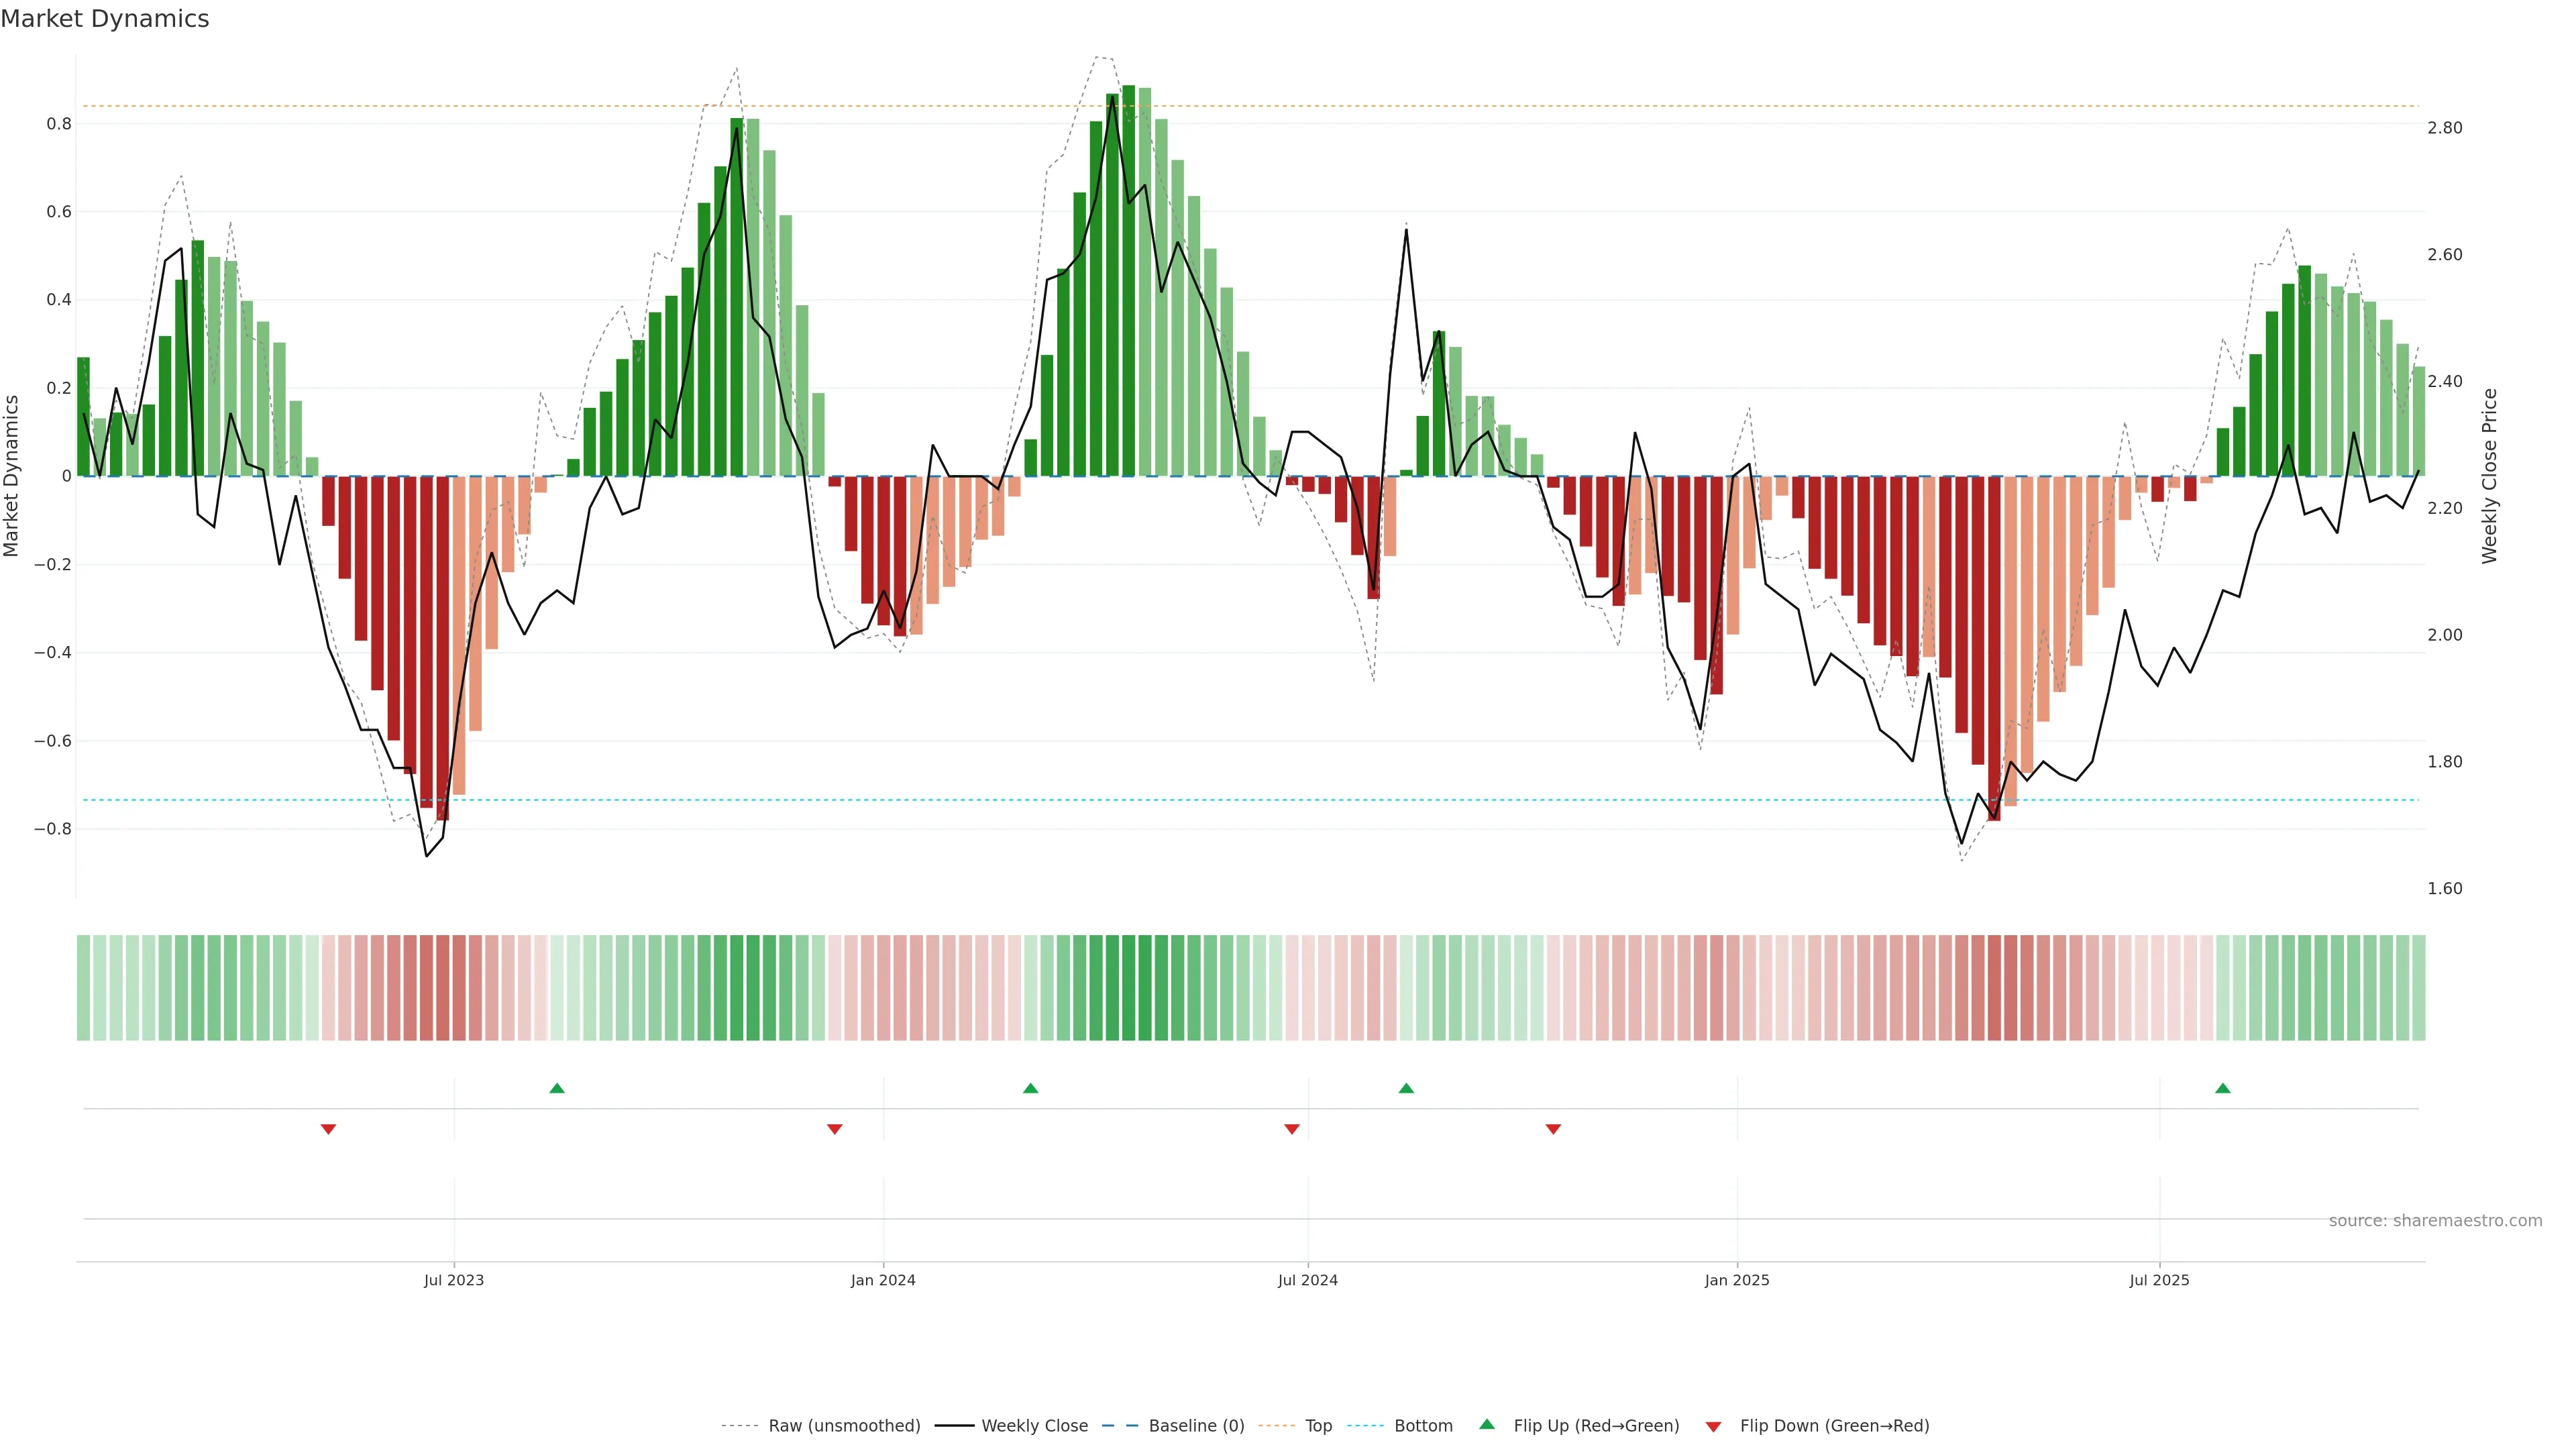Click the Market Dynamics chart title

(105, 19)
